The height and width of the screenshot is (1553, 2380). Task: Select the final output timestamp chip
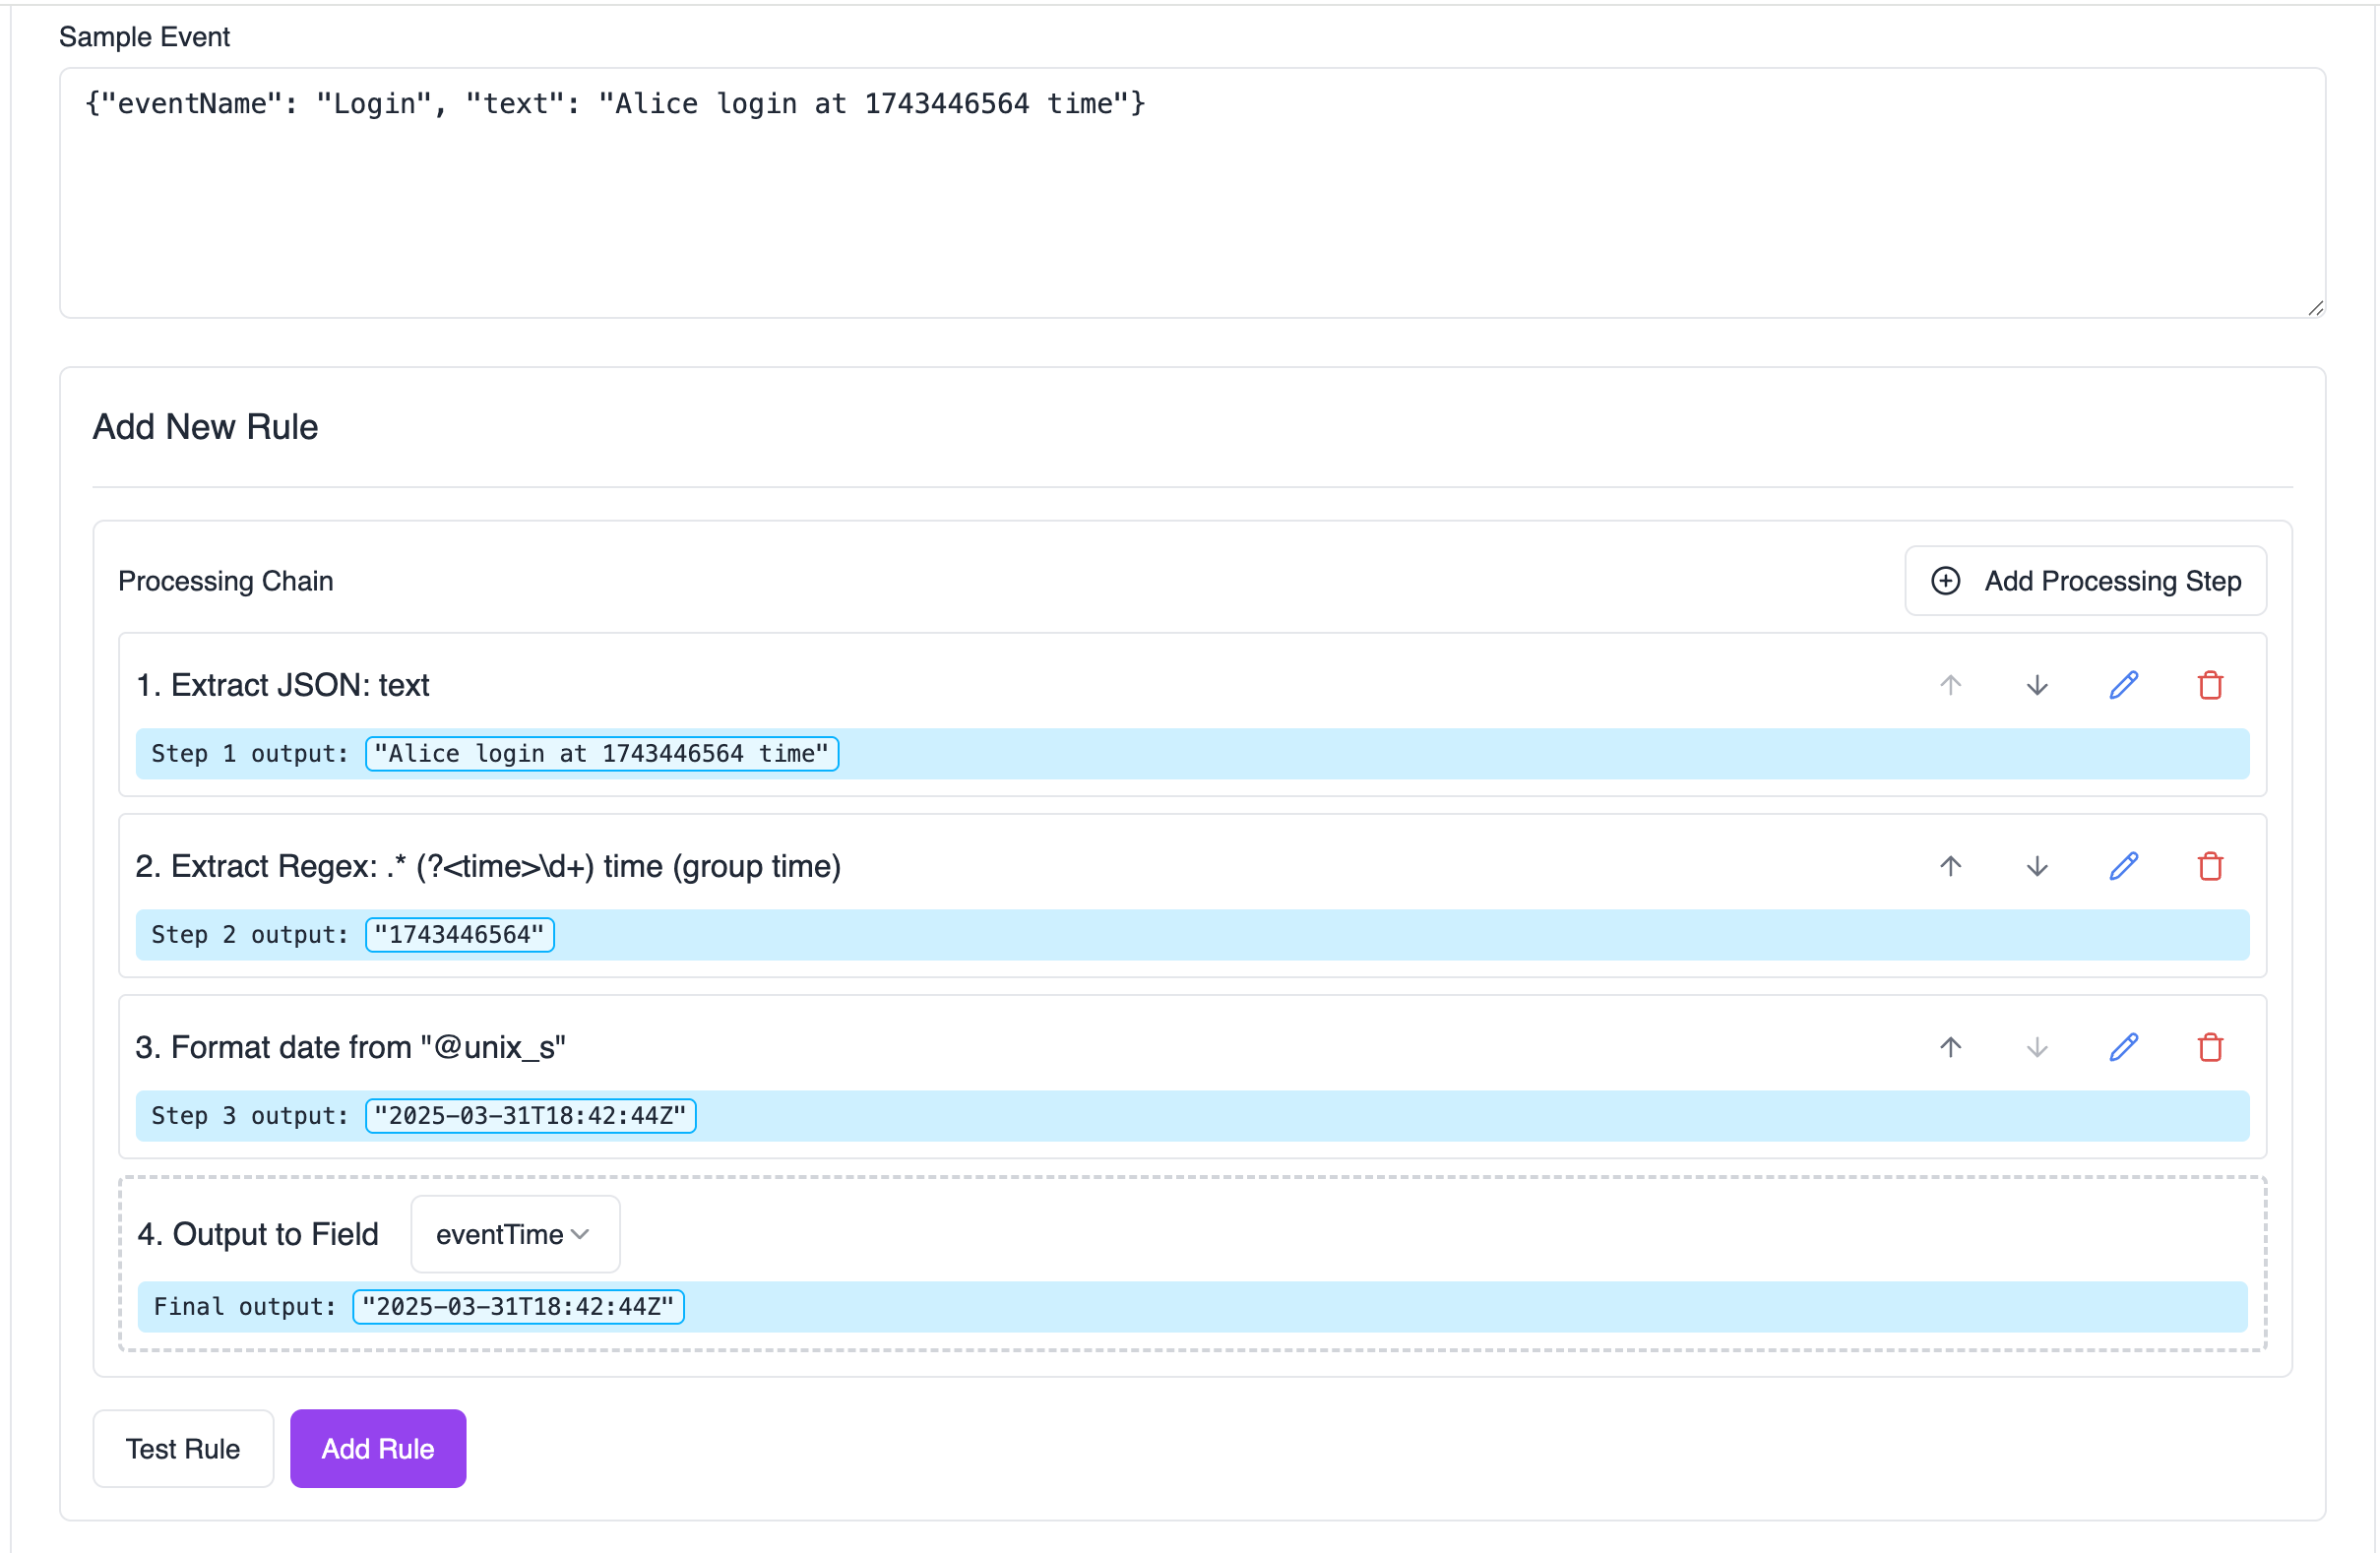tap(517, 1306)
